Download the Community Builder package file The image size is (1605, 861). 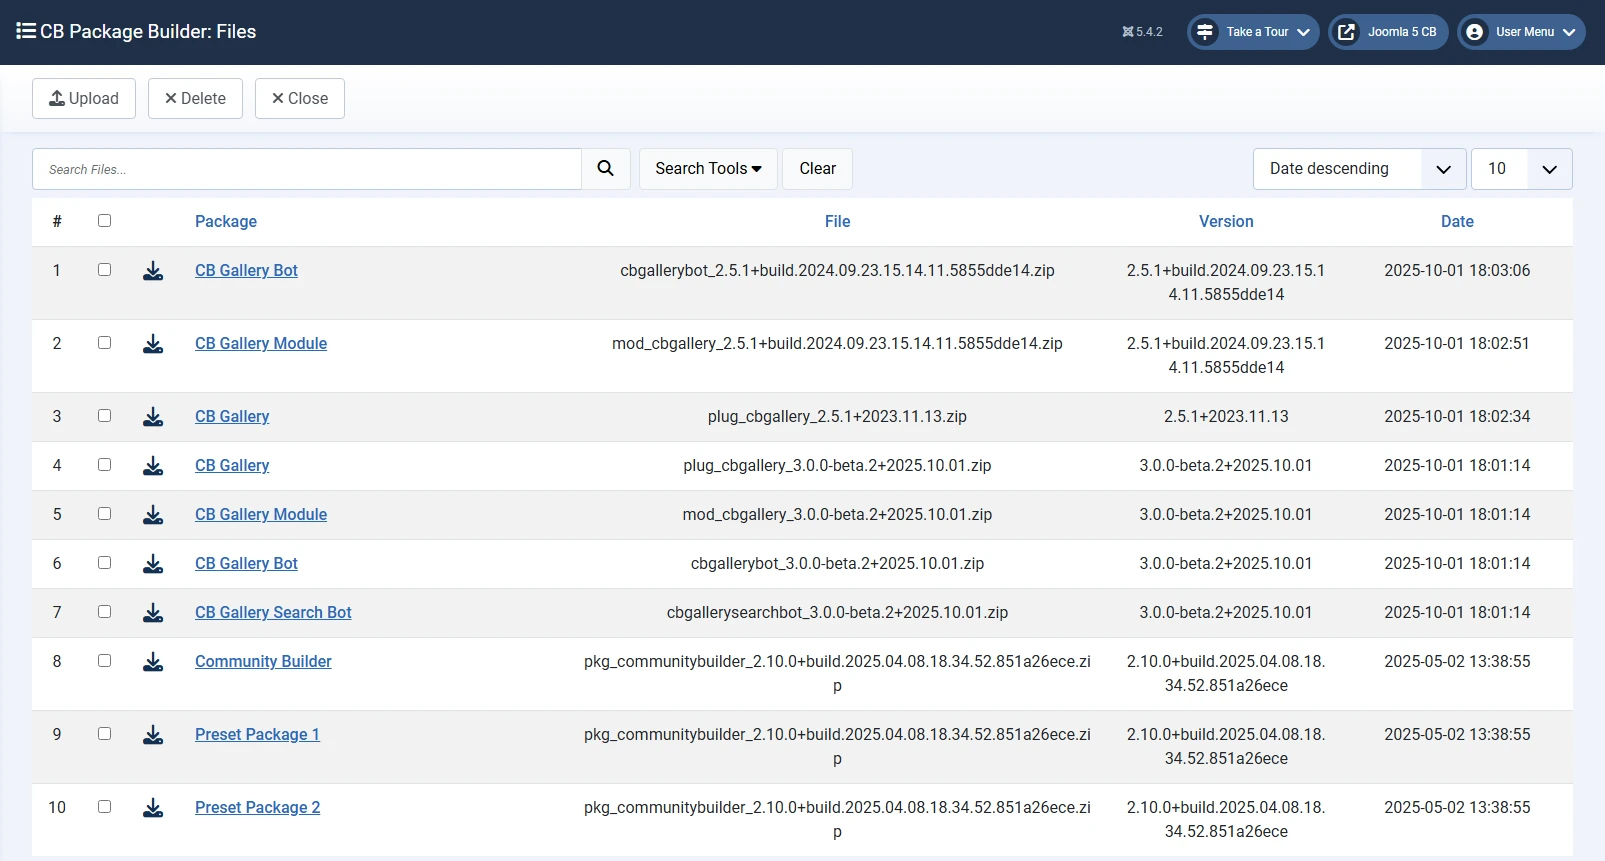[153, 662]
